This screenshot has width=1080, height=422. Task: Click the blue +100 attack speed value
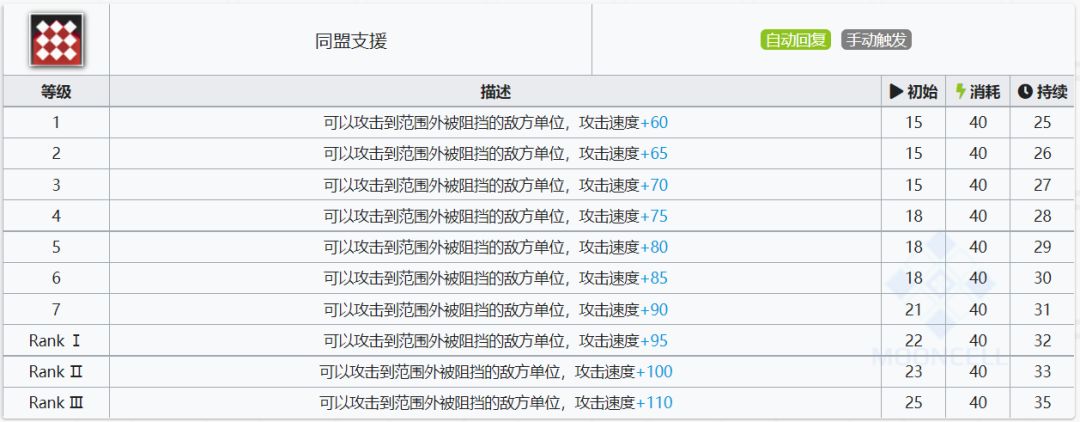[654, 372]
